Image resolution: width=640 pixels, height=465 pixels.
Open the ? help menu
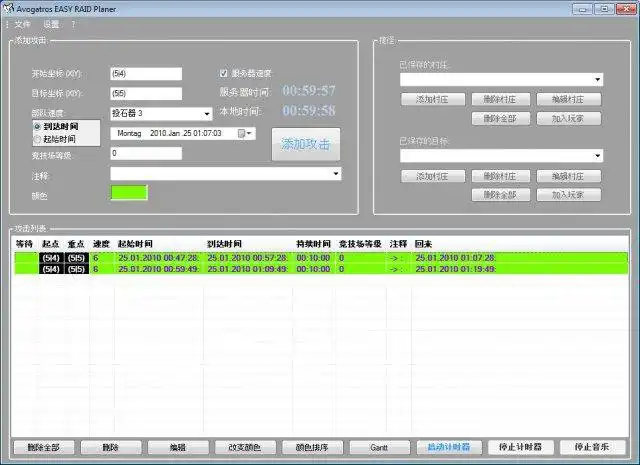point(73,24)
